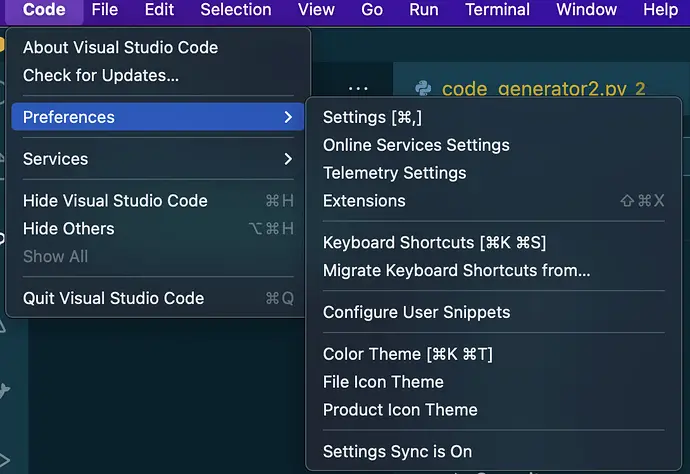Choose Check for Updates...
The image size is (690, 474).
pyautogui.click(x=158, y=75)
